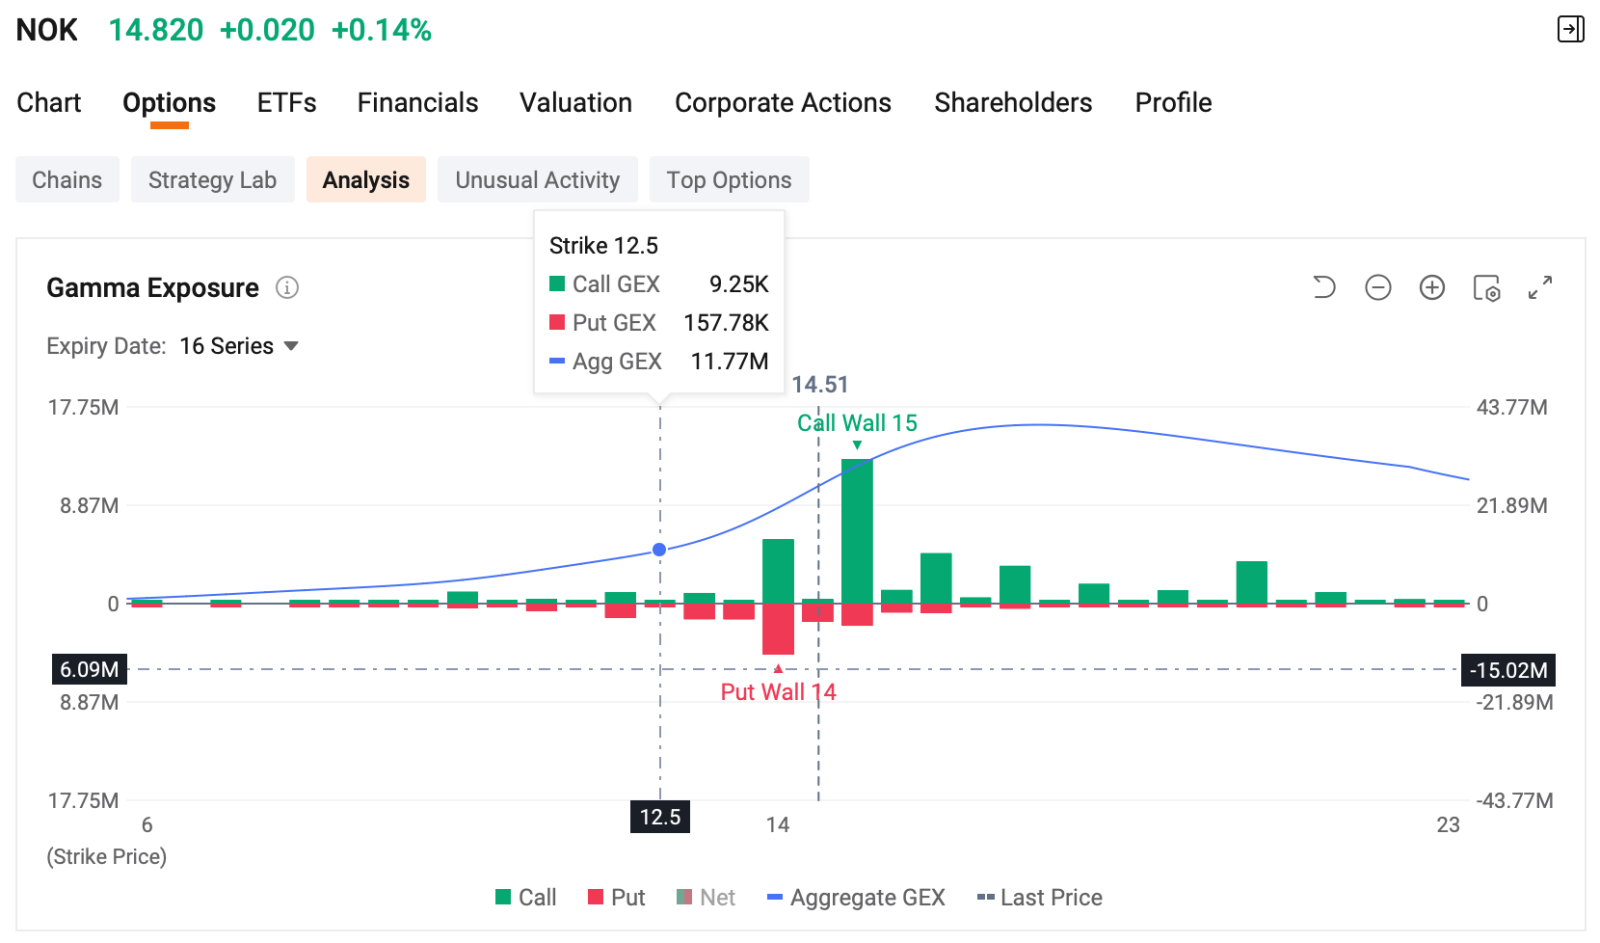The width and height of the screenshot is (1600, 943).
Task: Open Strategy Lab sub-tab
Action: point(212,180)
